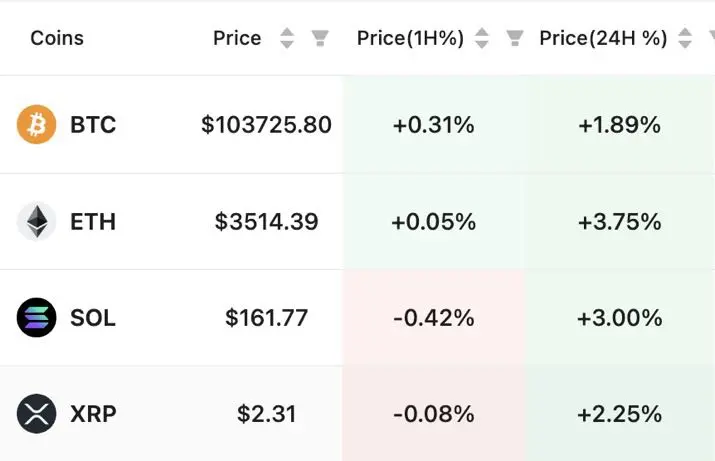Open the XRP coin link
Viewport: 715px width, 461px height.
tap(93, 413)
